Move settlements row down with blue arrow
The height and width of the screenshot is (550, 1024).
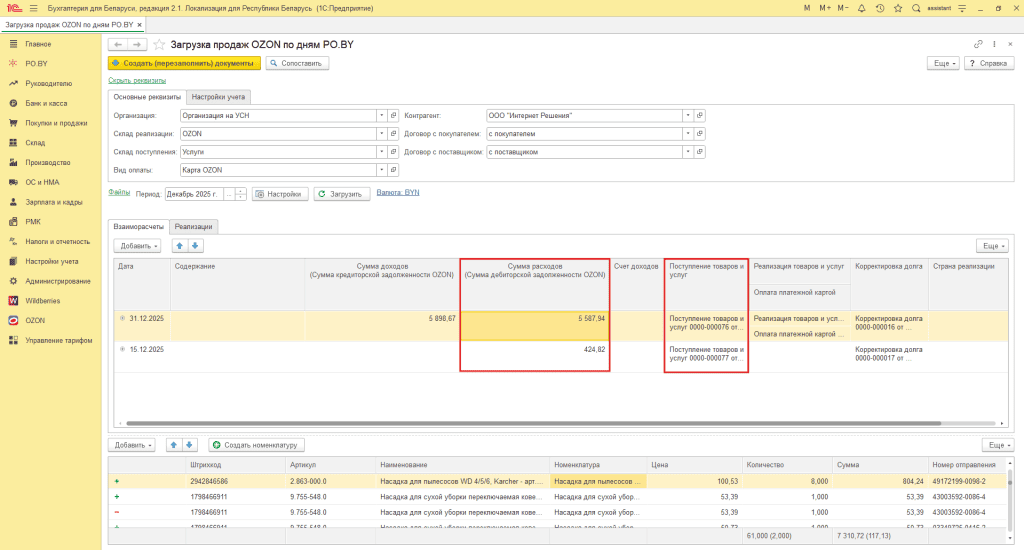pos(195,246)
